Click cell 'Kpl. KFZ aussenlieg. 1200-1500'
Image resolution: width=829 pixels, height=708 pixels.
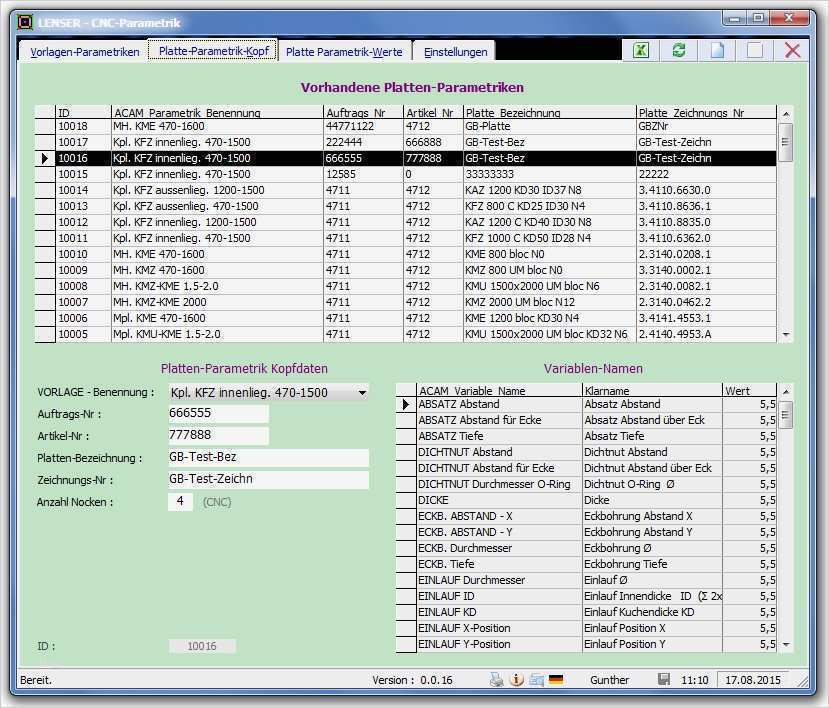click(217, 190)
